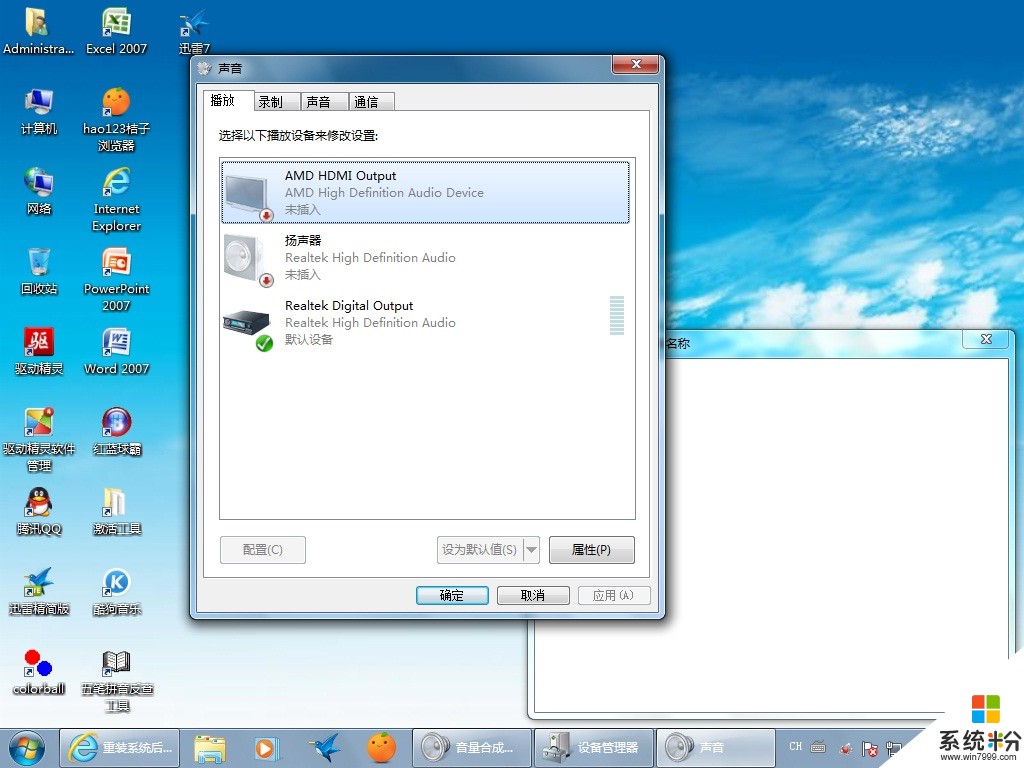Select the PowerPoint 2007 desktop shortcut
Screen dimensions: 1024x768
116,279
